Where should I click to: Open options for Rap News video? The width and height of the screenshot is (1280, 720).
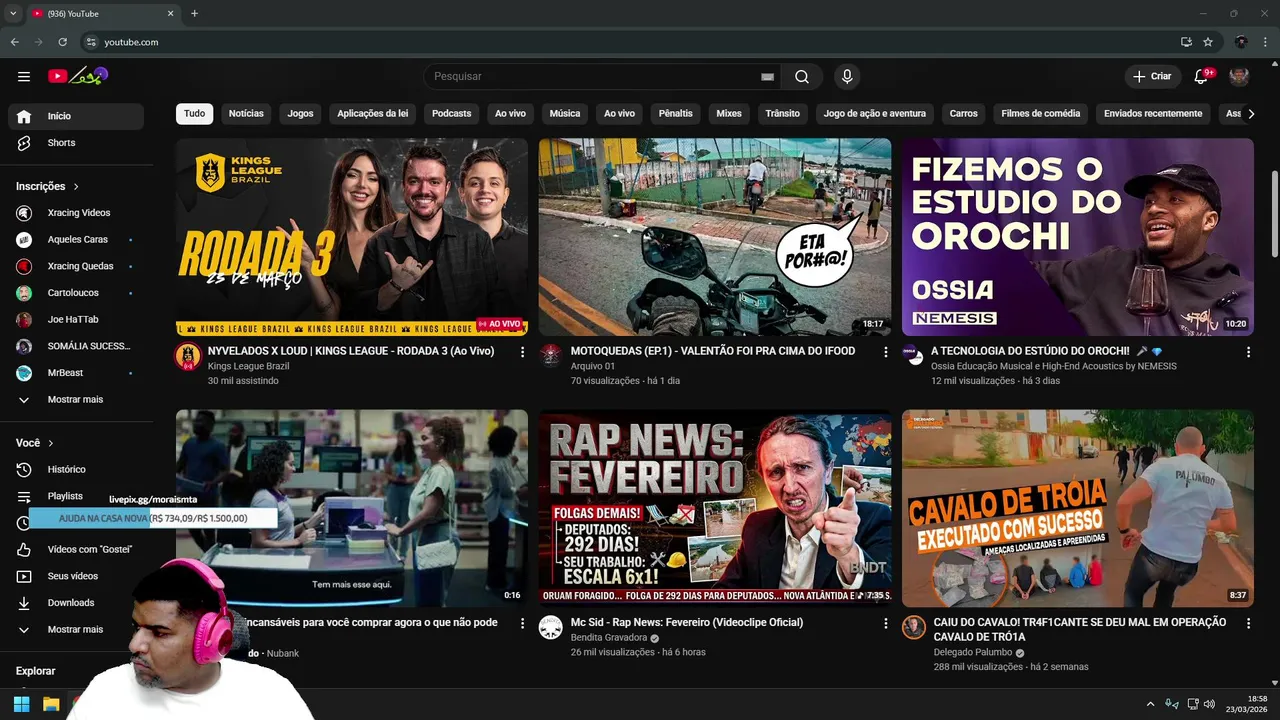click(x=885, y=623)
